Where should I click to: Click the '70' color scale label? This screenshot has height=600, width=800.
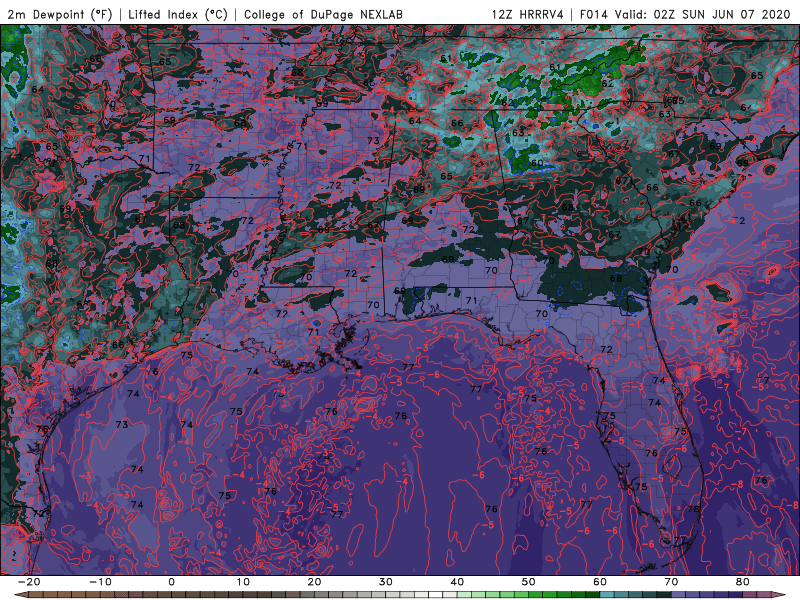tap(671, 582)
